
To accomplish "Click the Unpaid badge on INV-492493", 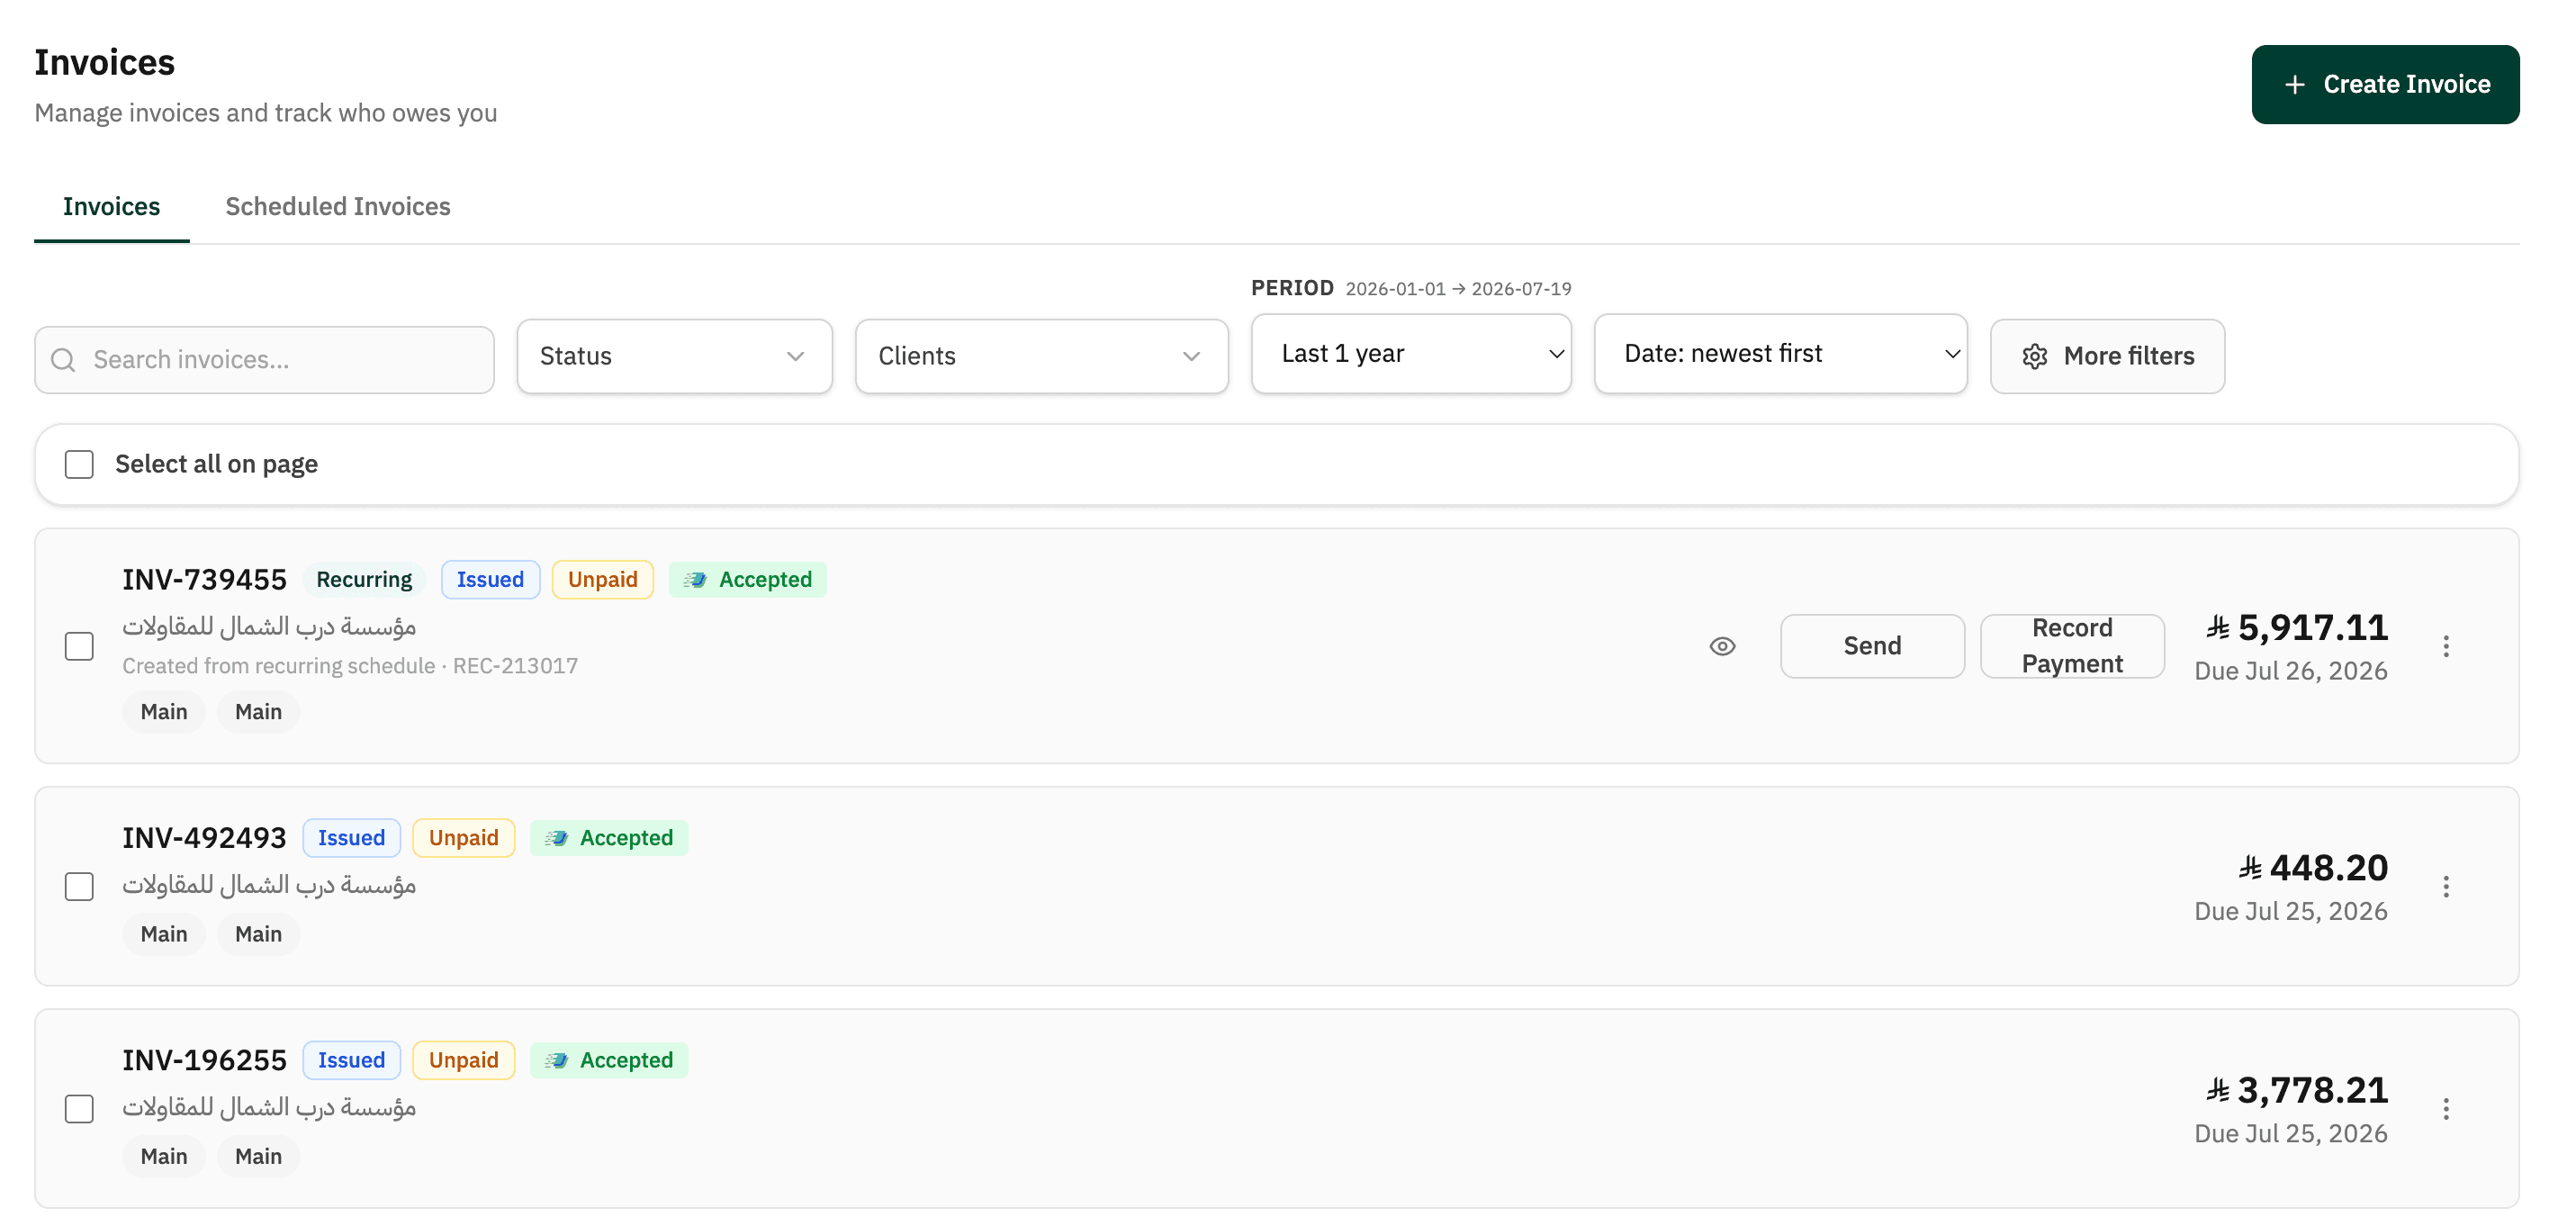I will click(x=463, y=838).
